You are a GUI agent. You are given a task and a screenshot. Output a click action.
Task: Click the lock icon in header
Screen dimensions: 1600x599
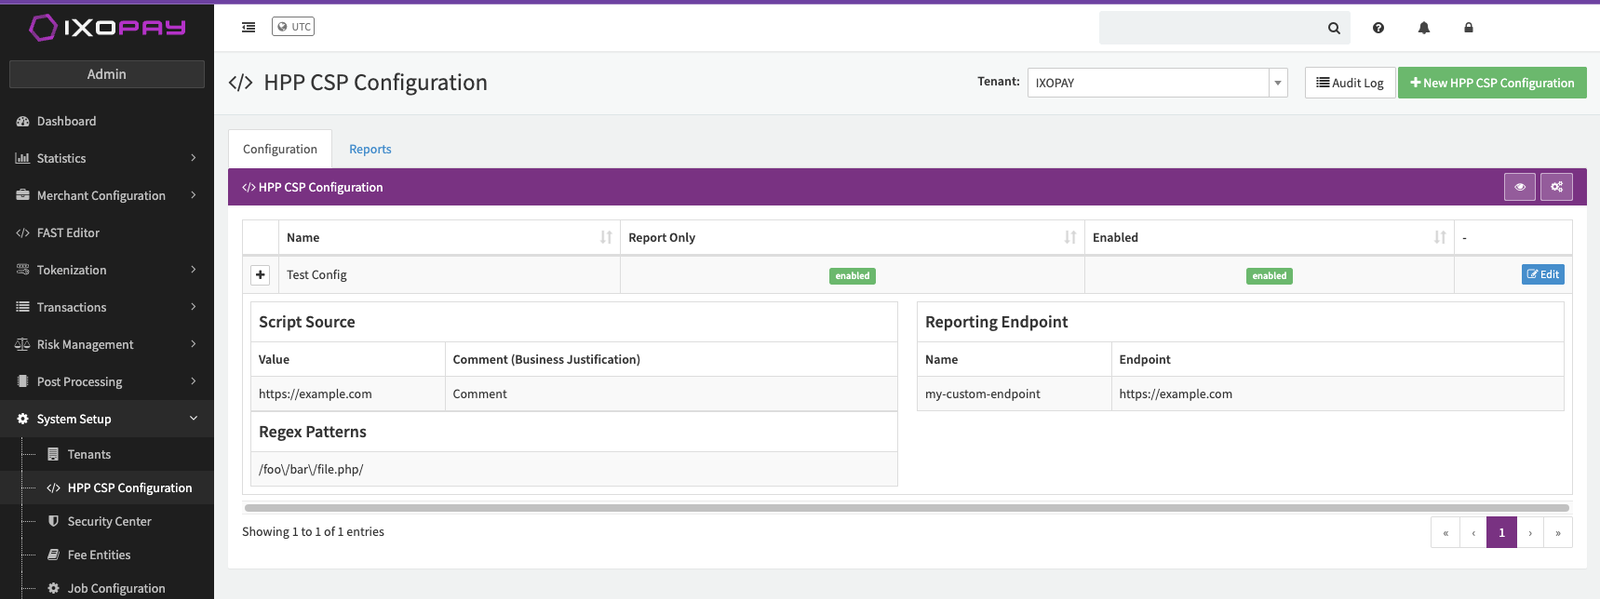[1468, 28]
